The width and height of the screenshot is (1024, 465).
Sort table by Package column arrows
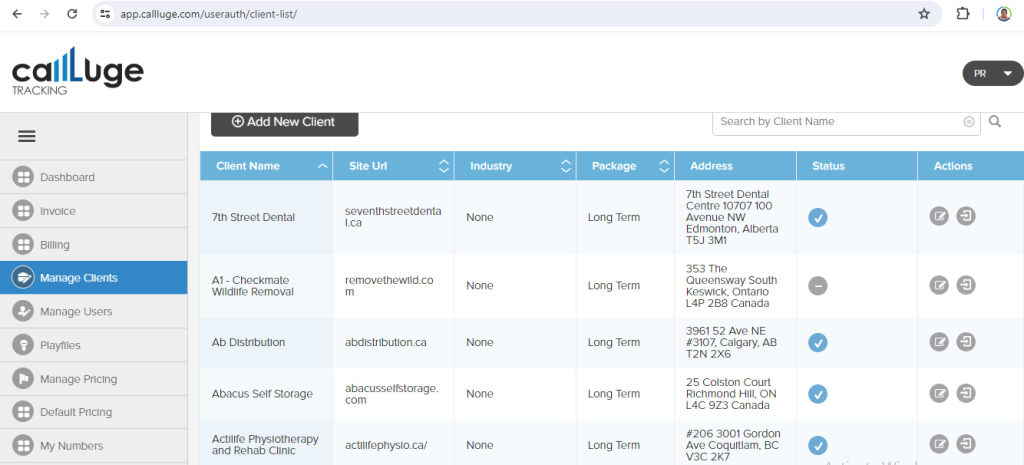[x=664, y=166]
